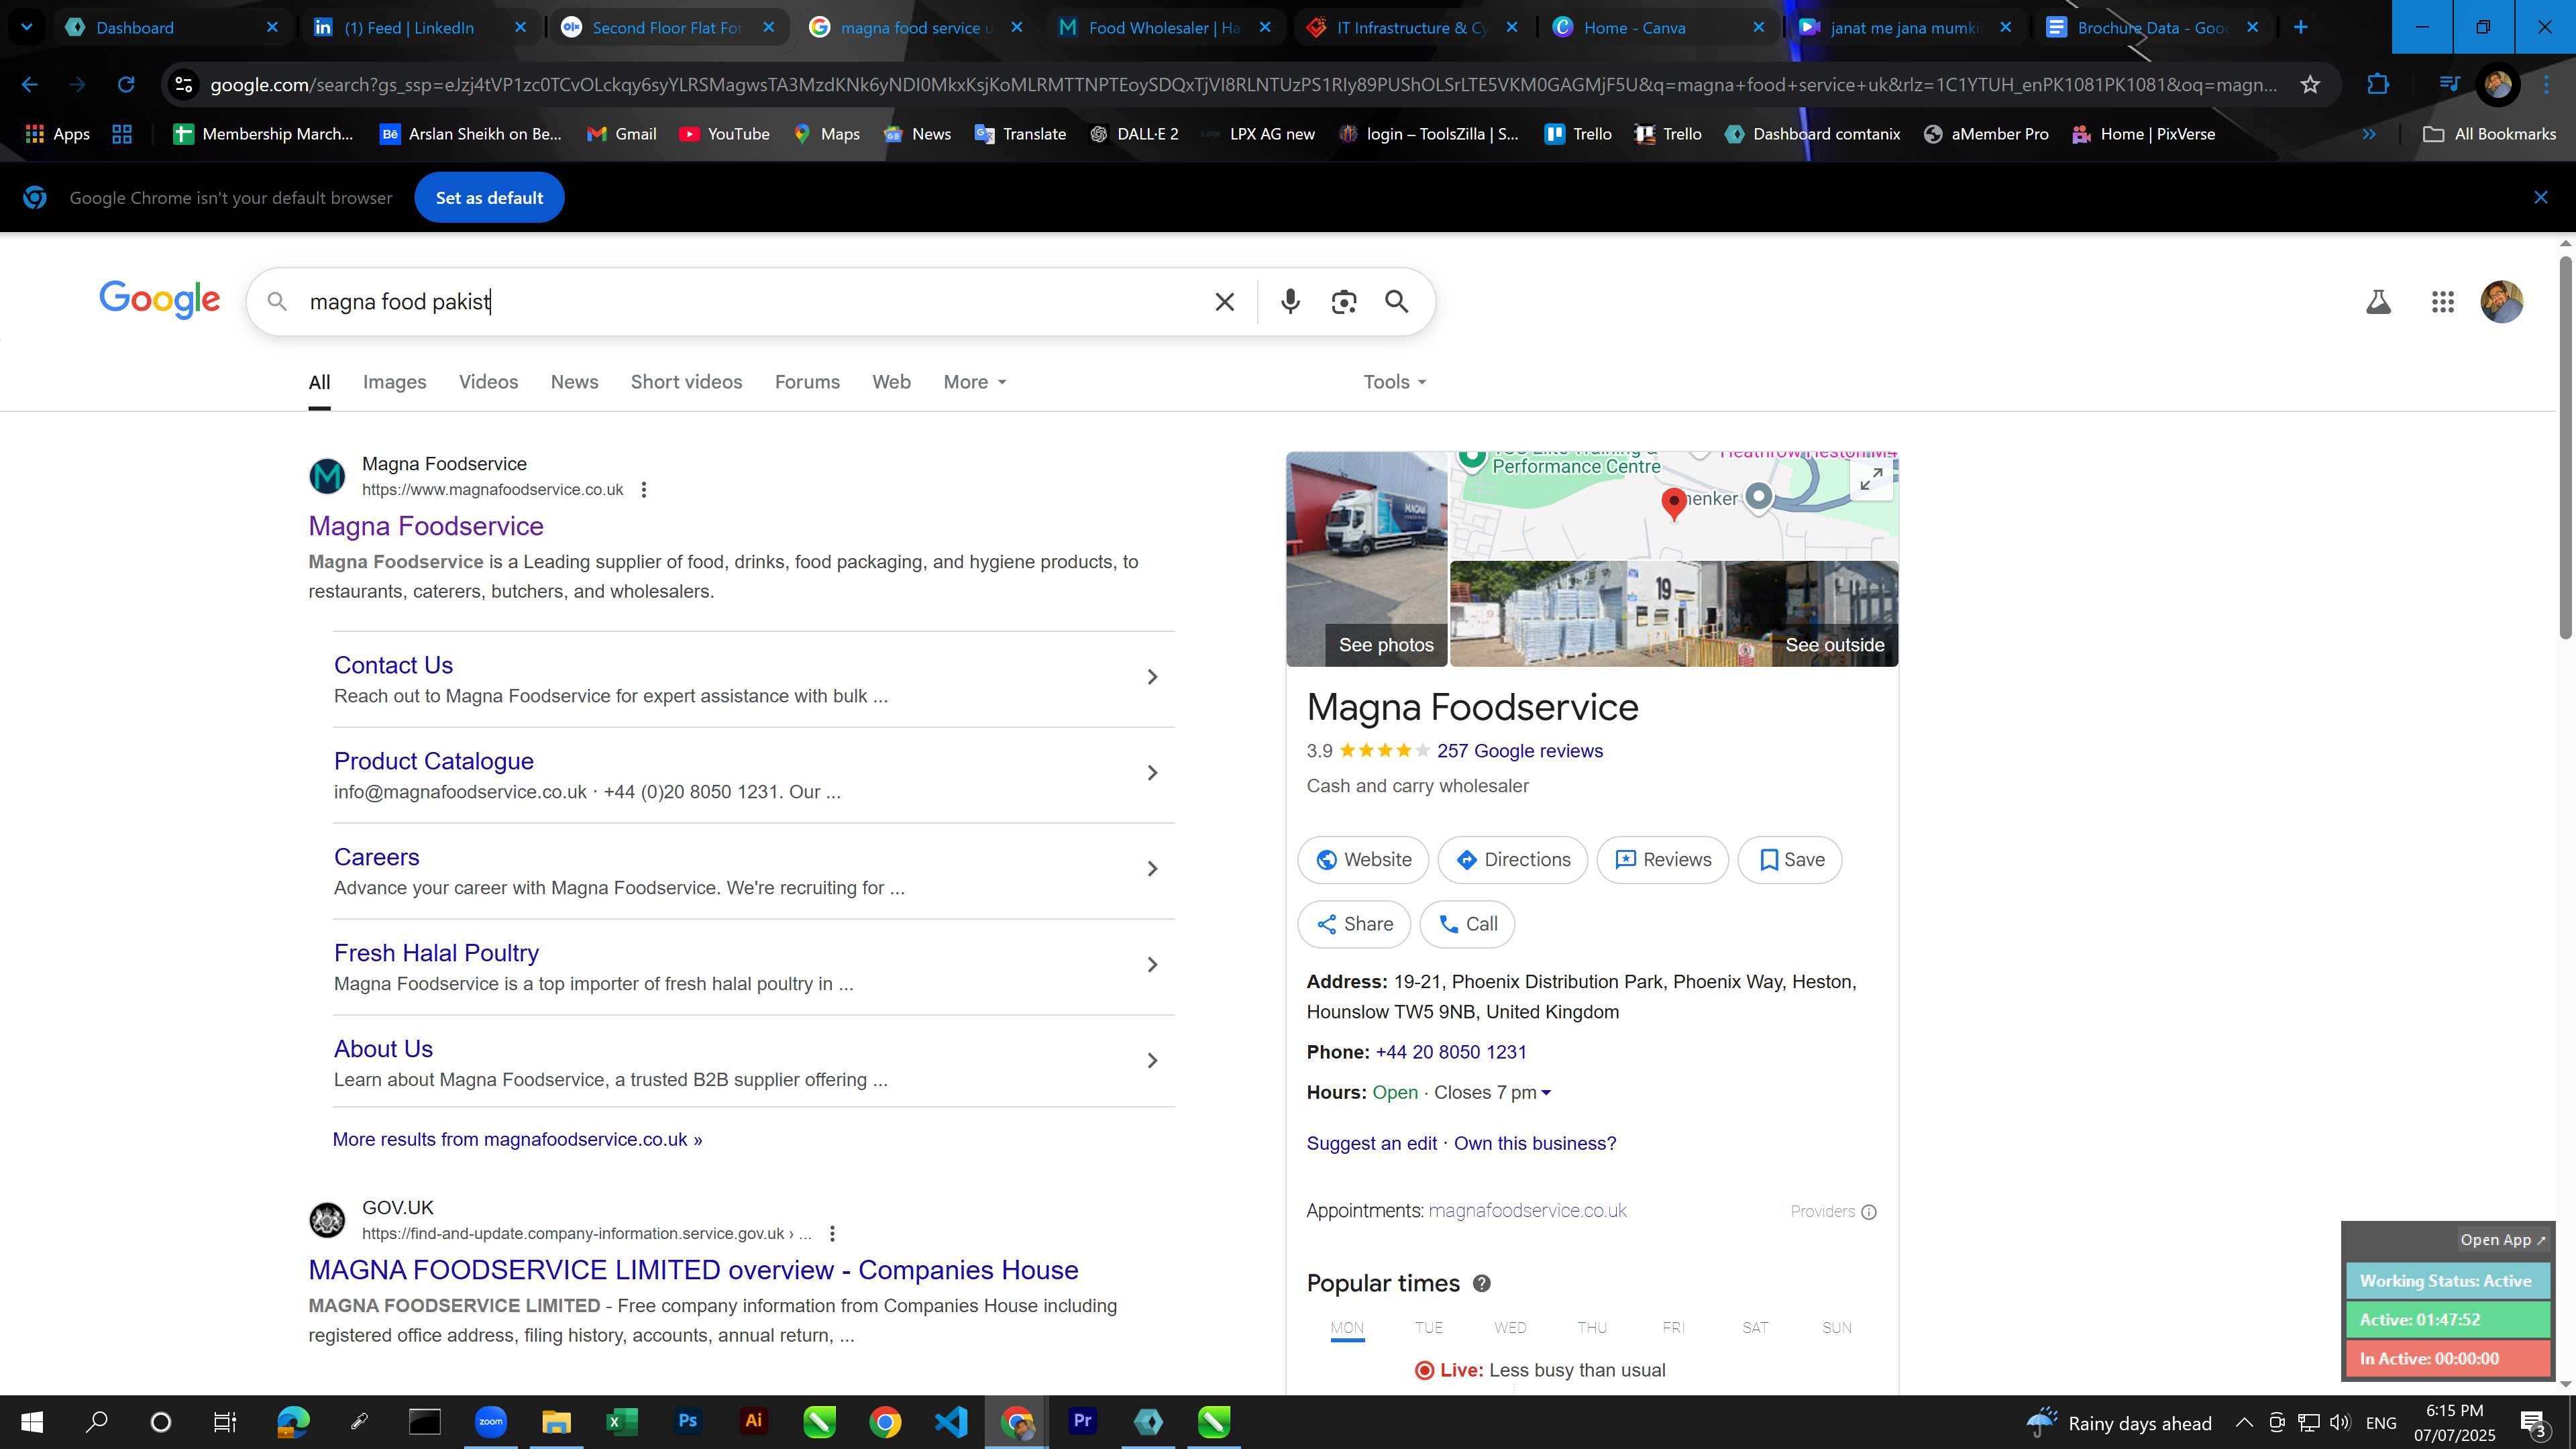Switch to the Short videos tab
Image resolution: width=2576 pixels, height=1449 pixels.
[x=686, y=382]
